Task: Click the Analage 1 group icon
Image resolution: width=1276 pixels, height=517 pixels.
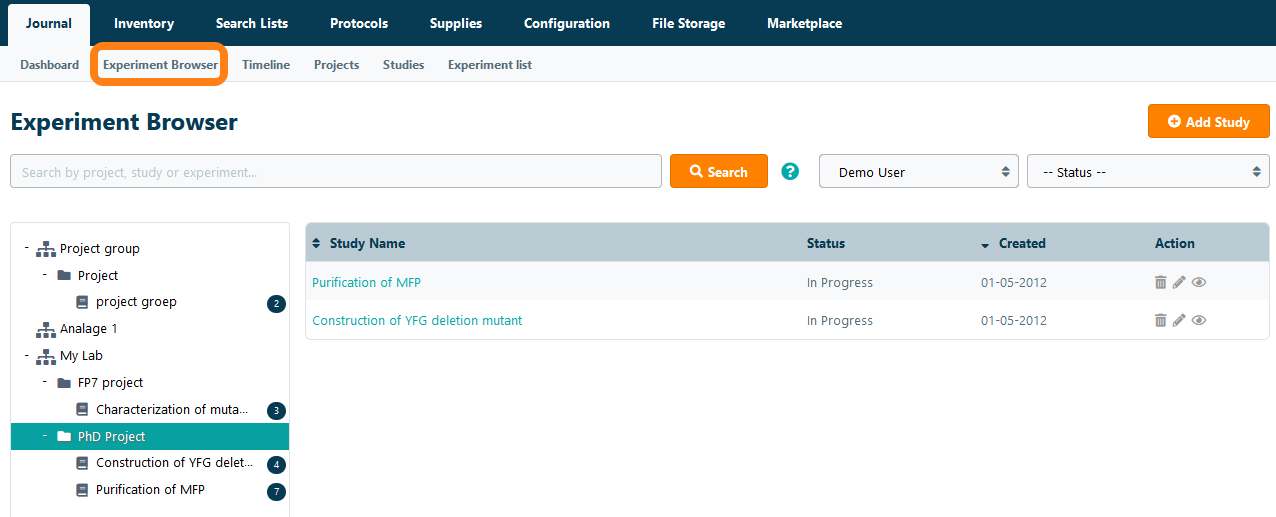Action: point(46,329)
